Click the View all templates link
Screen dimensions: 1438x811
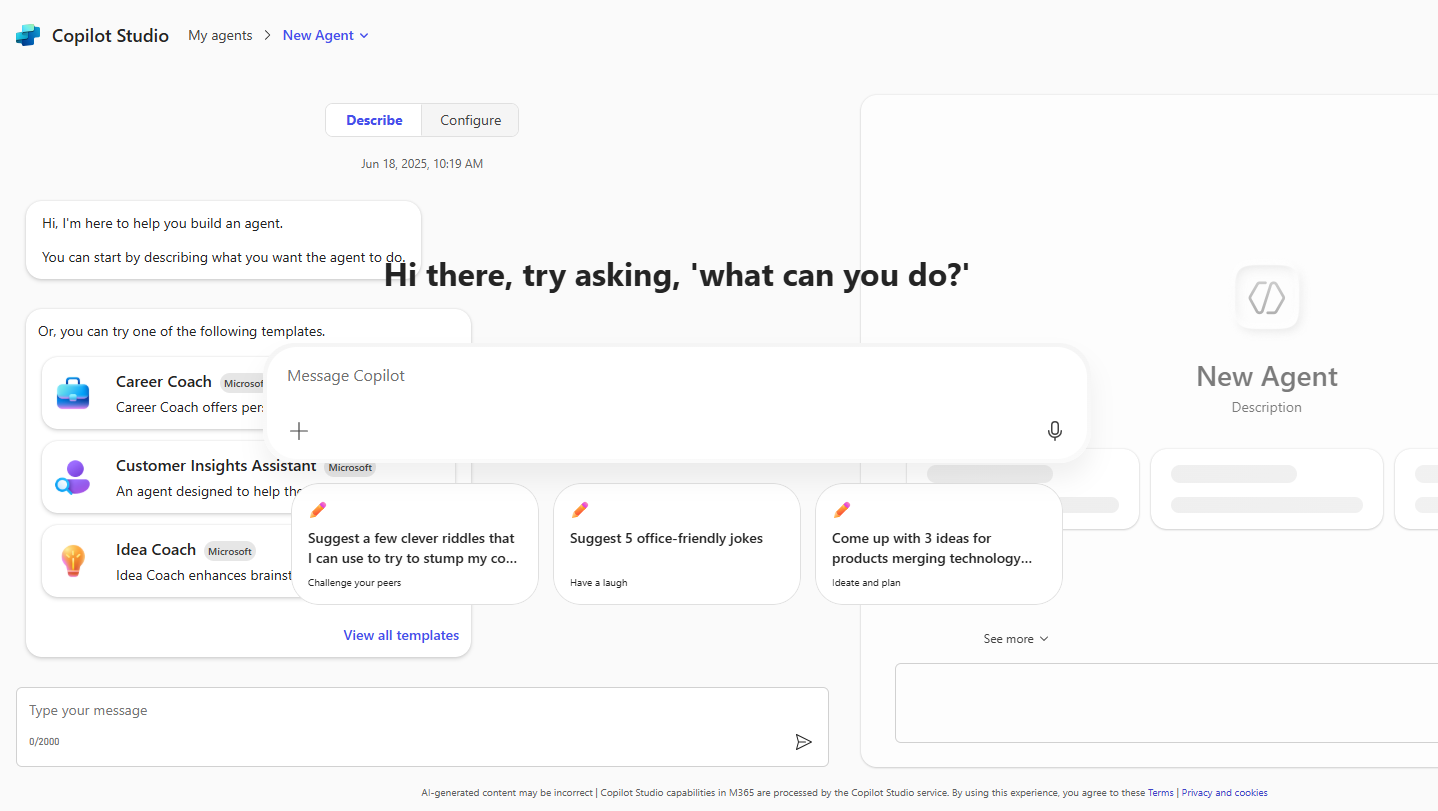[401, 635]
